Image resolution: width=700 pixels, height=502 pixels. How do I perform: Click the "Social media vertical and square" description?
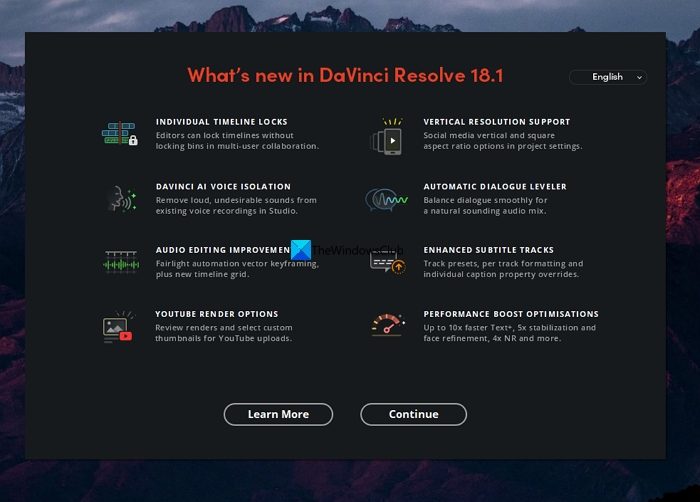click(503, 141)
